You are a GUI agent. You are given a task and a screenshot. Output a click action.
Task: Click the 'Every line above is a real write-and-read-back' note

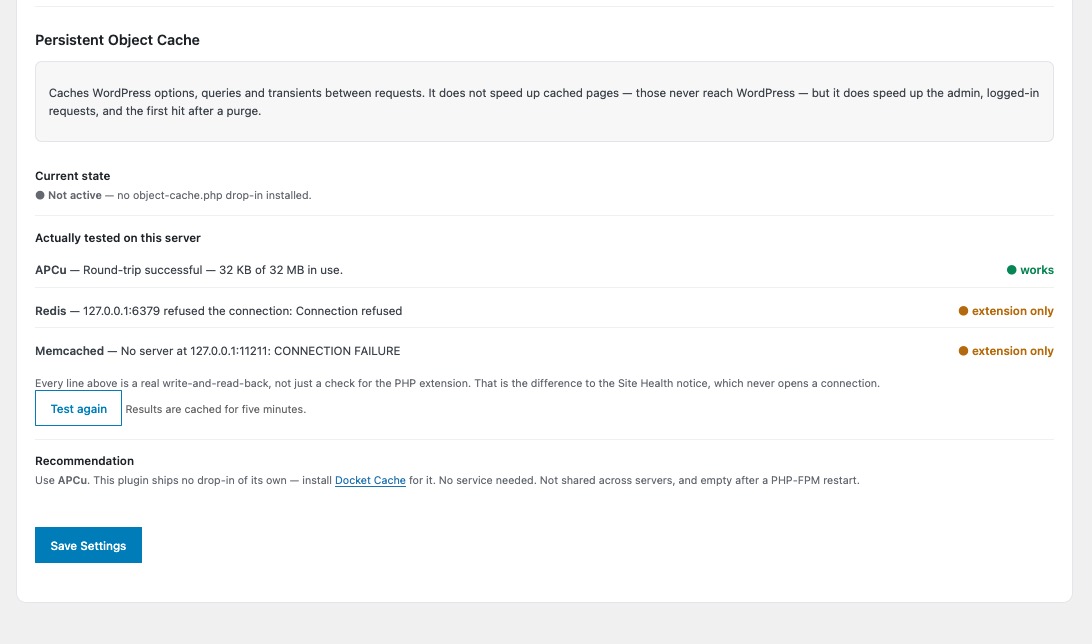point(458,384)
